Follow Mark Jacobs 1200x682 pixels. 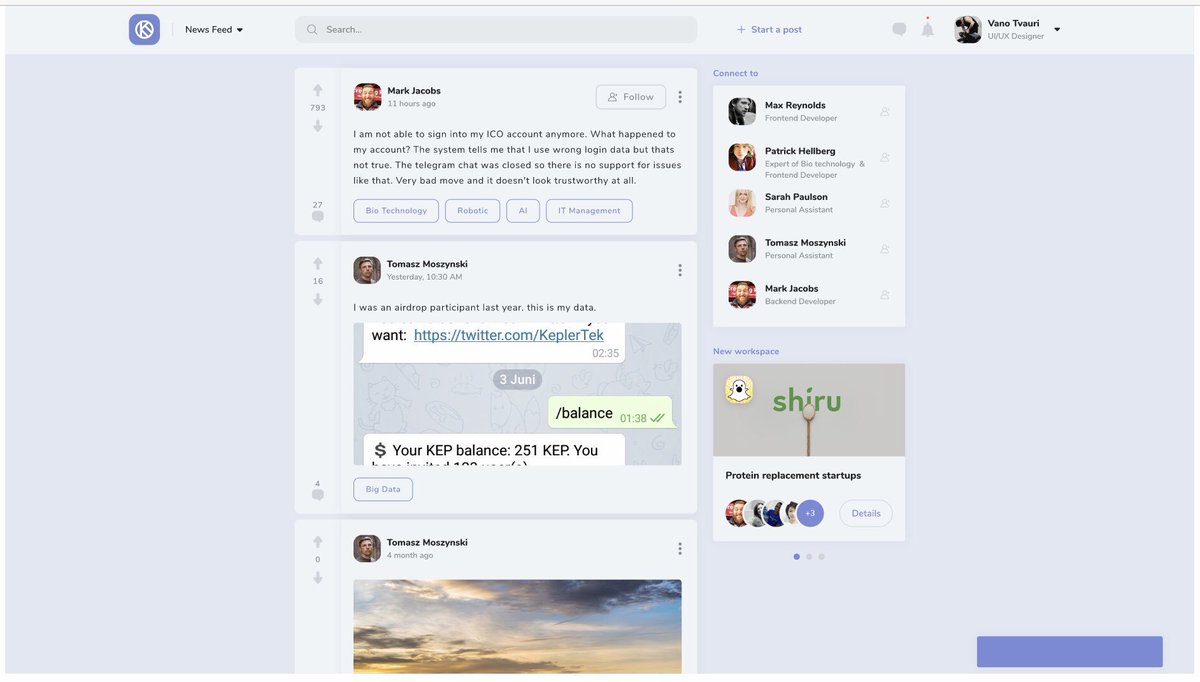tap(631, 97)
